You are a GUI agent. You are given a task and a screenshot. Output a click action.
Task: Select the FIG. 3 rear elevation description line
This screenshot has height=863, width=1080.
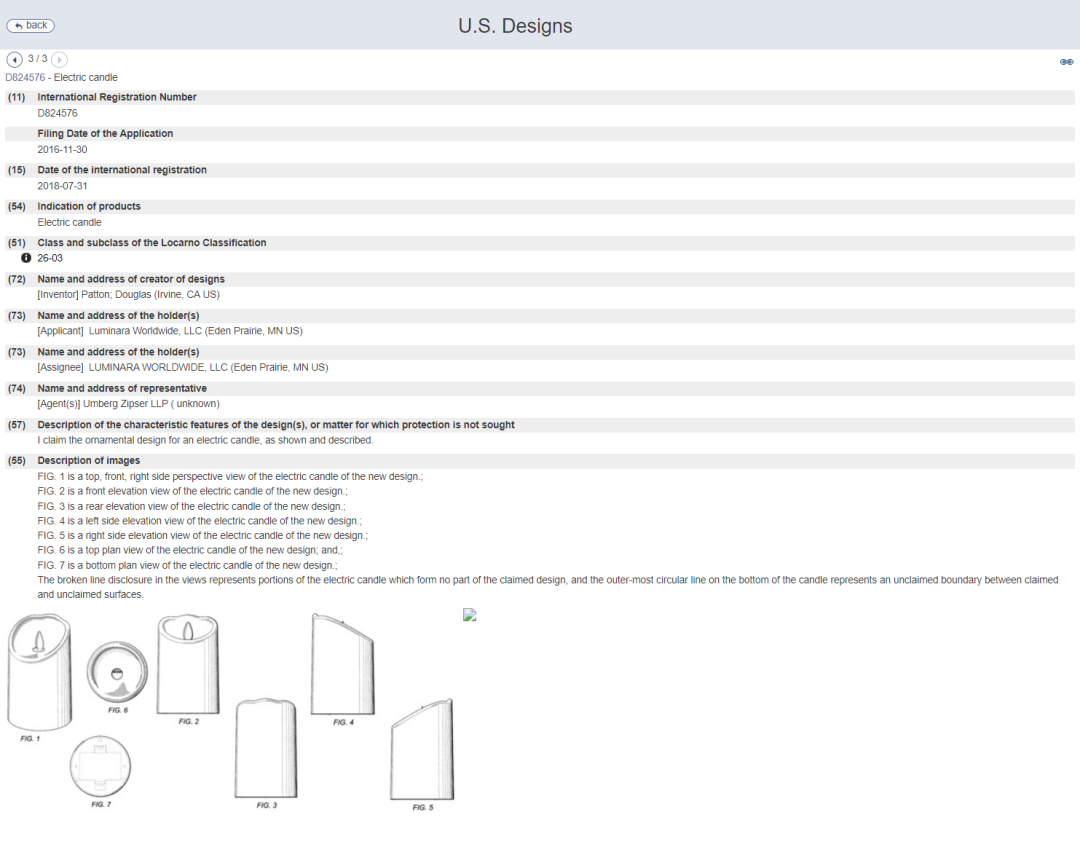(x=191, y=506)
